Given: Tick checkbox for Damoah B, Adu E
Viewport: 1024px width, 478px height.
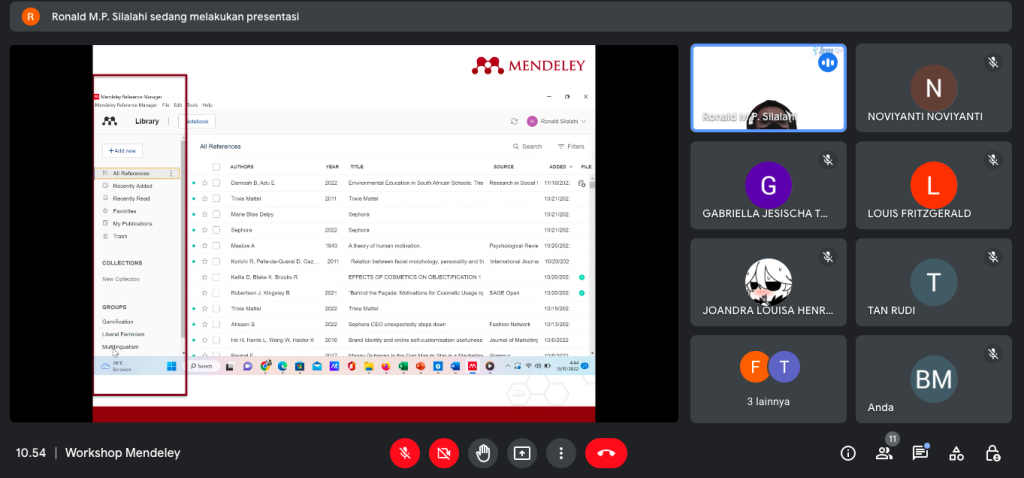Looking at the screenshot, I should tap(216, 183).
